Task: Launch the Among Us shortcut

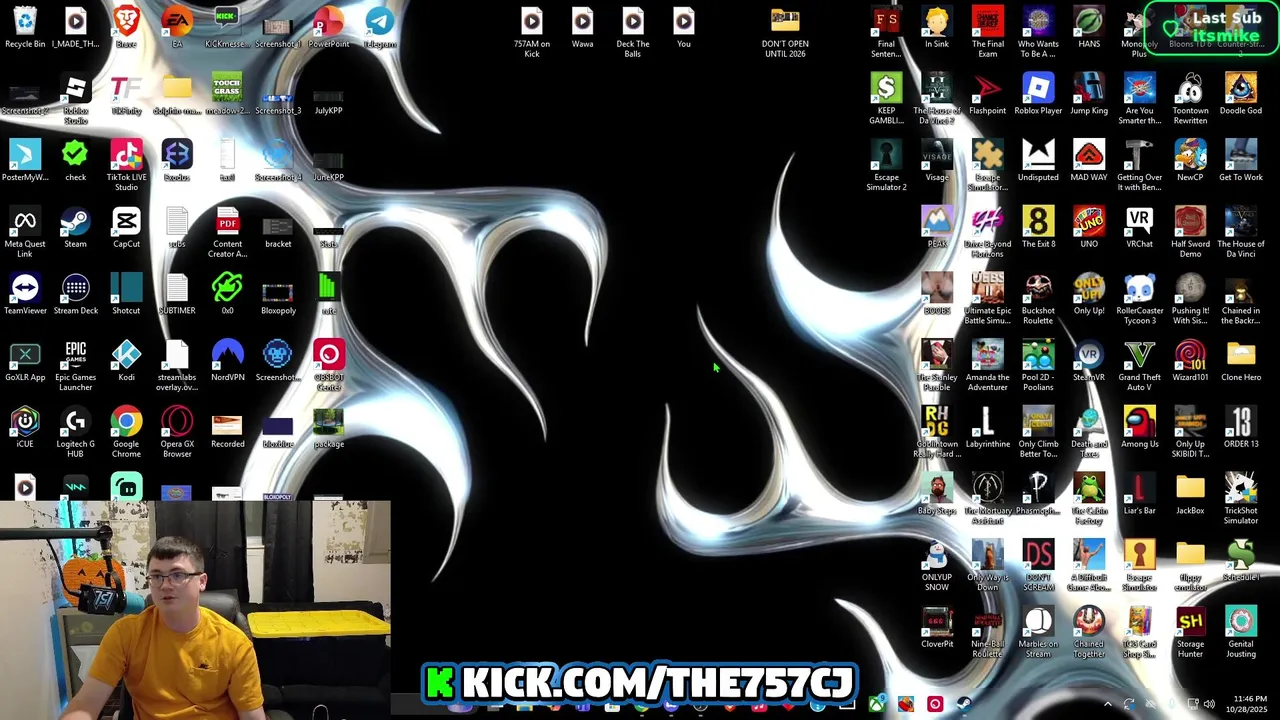Action: click(x=1139, y=428)
